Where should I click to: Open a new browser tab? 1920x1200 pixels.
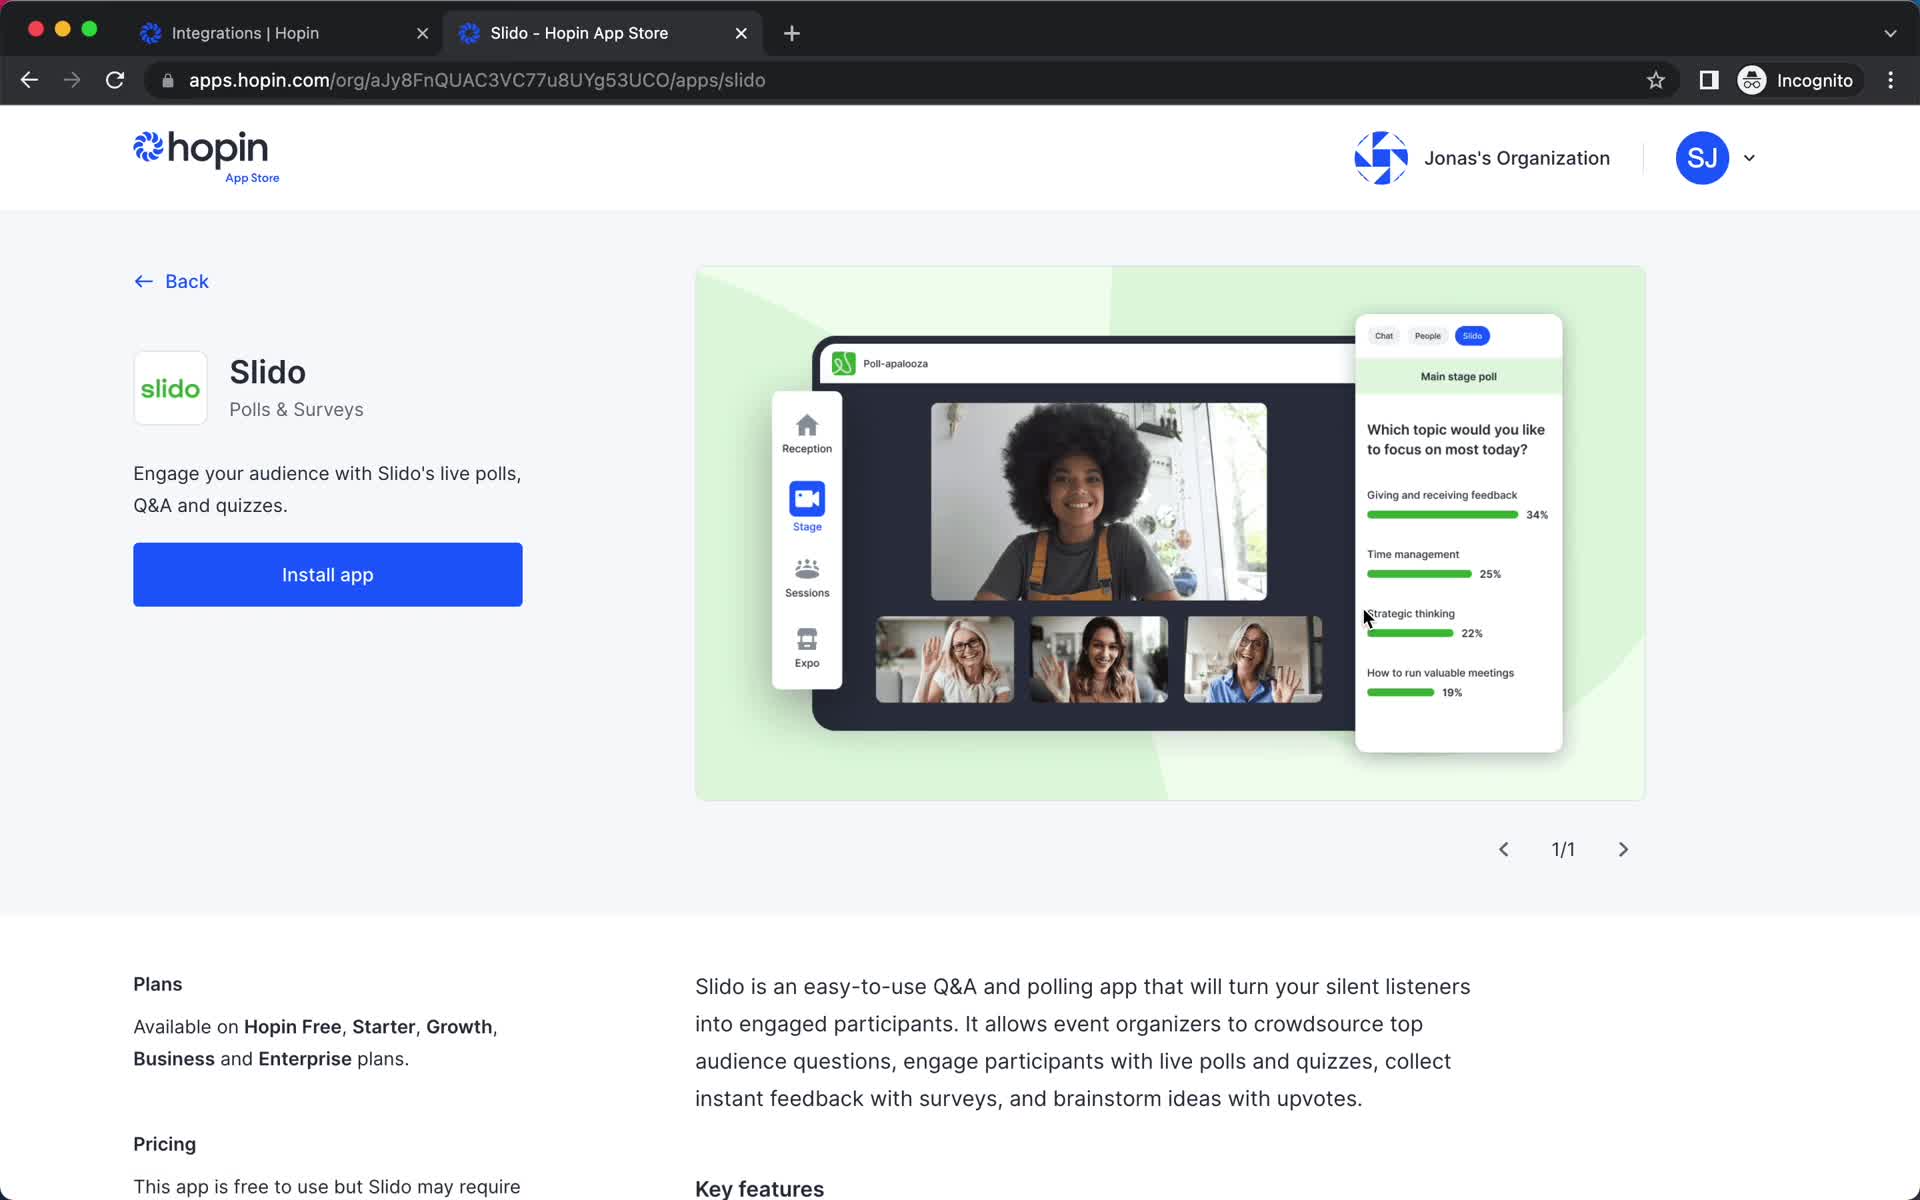coord(792,33)
